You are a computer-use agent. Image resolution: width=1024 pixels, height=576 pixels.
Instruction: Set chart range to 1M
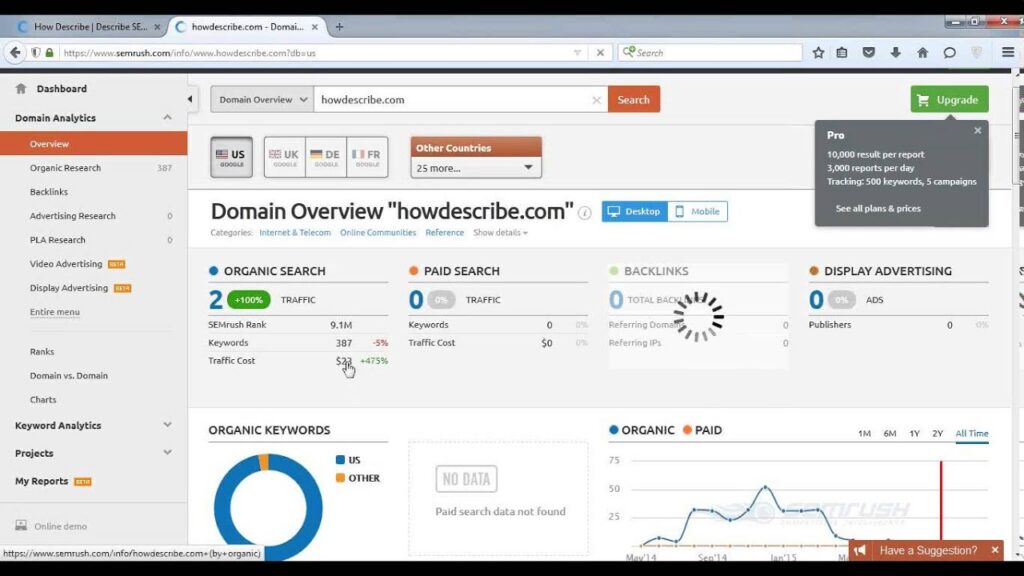[x=864, y=433]
